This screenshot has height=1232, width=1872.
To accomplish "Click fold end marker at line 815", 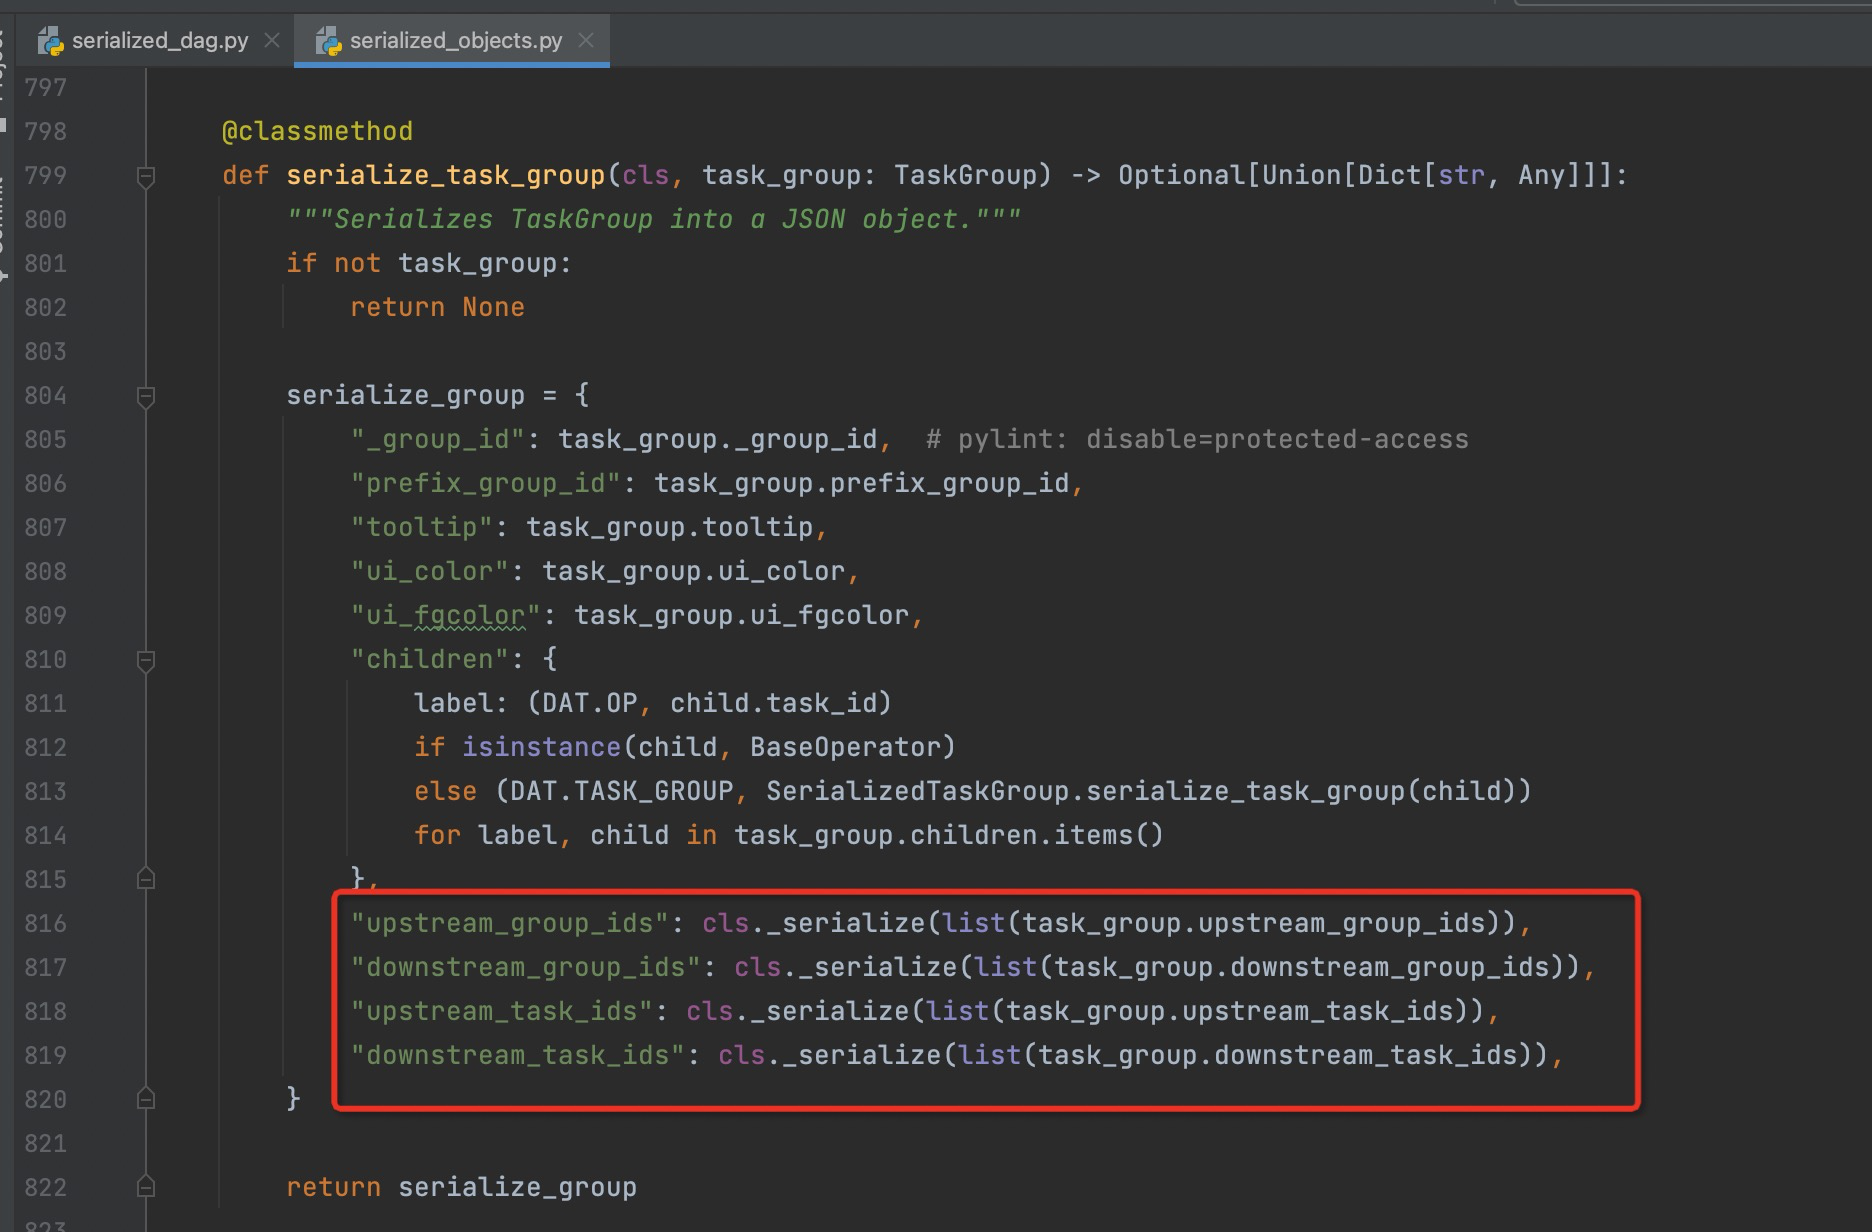I will tap(146, 878).
